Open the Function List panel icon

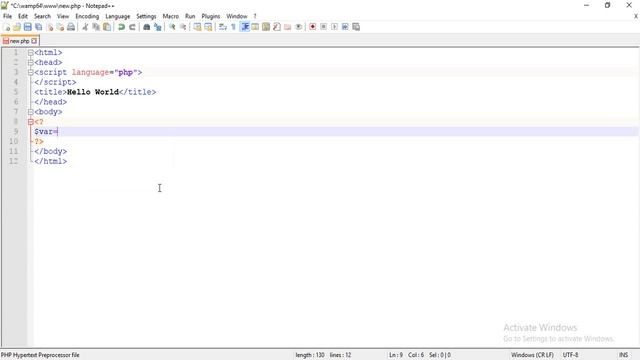277,27
